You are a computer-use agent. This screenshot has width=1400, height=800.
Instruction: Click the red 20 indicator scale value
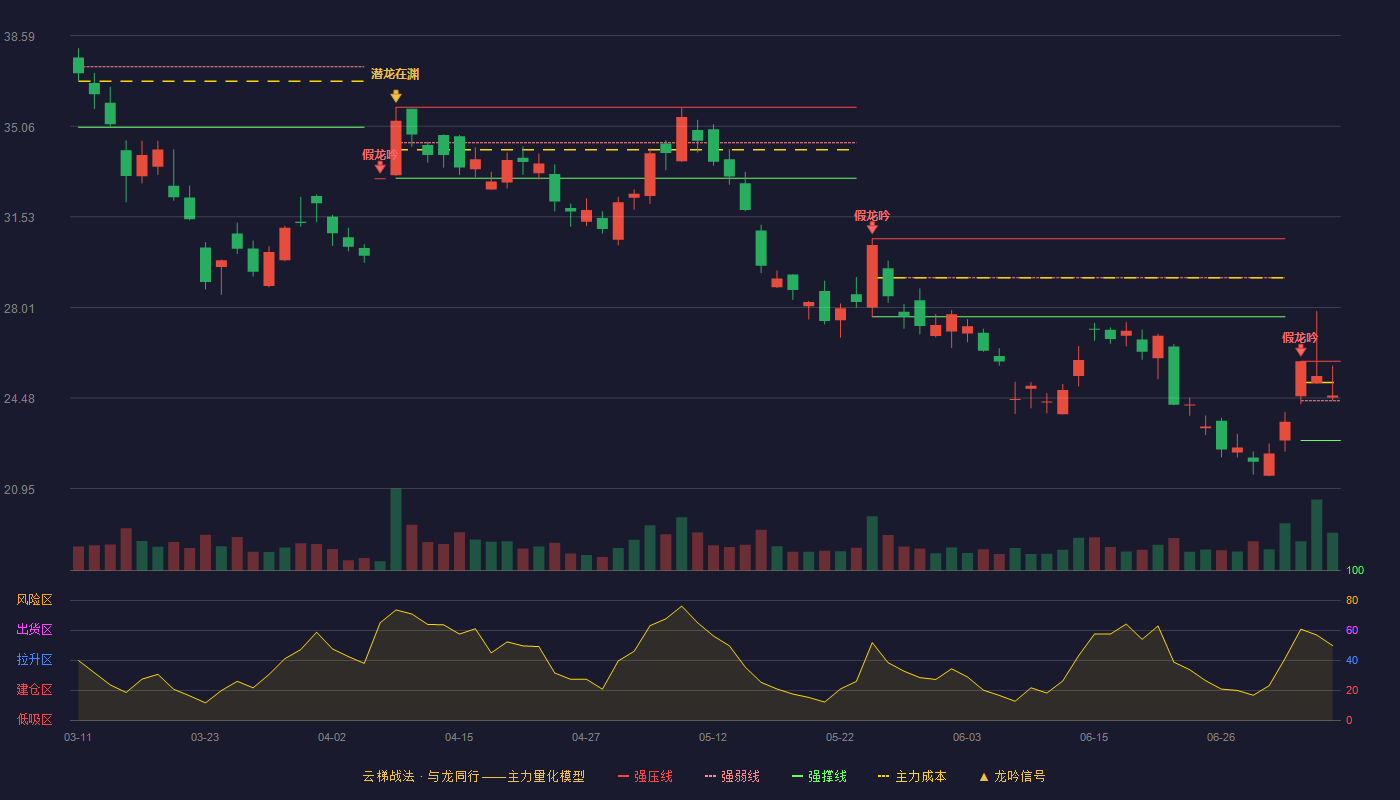click(x=1352, y=690)
